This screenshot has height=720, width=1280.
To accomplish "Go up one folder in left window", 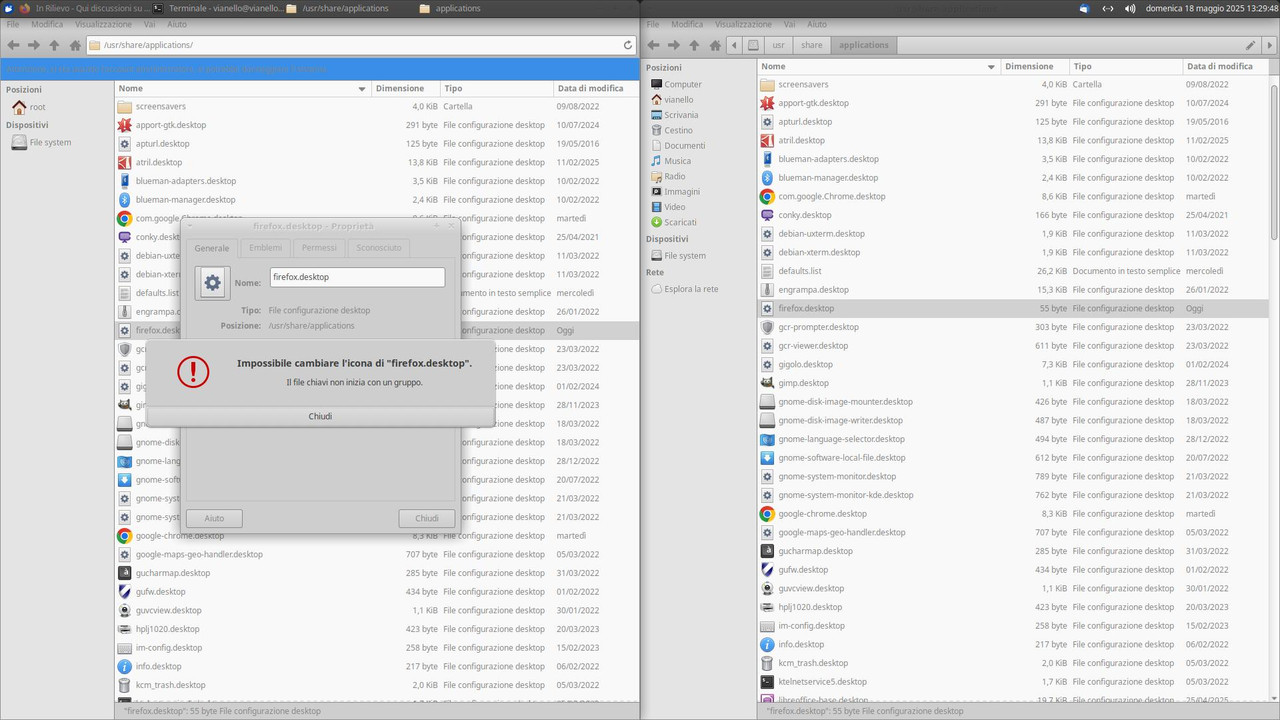I will pos(54,45).
